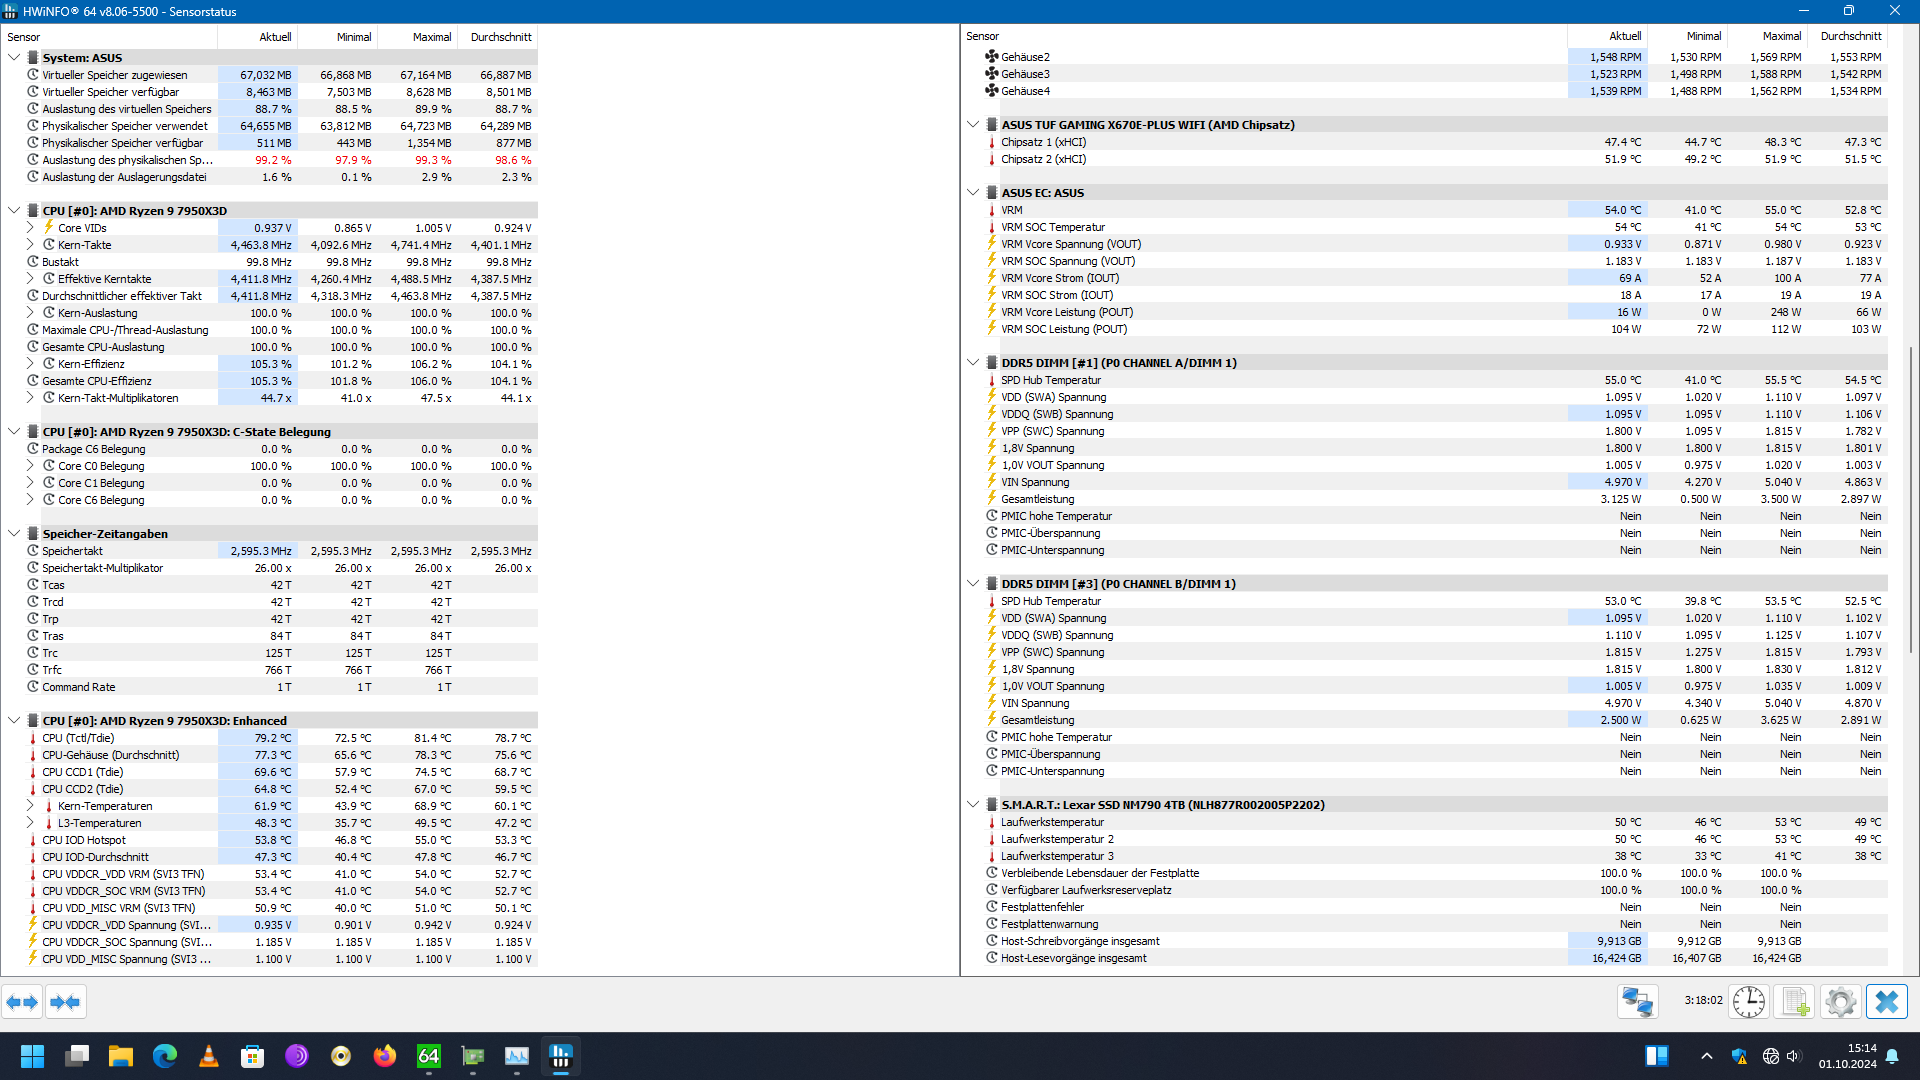
Task: Click the shrink columns arrows button
Action: tap(65, 1002)
